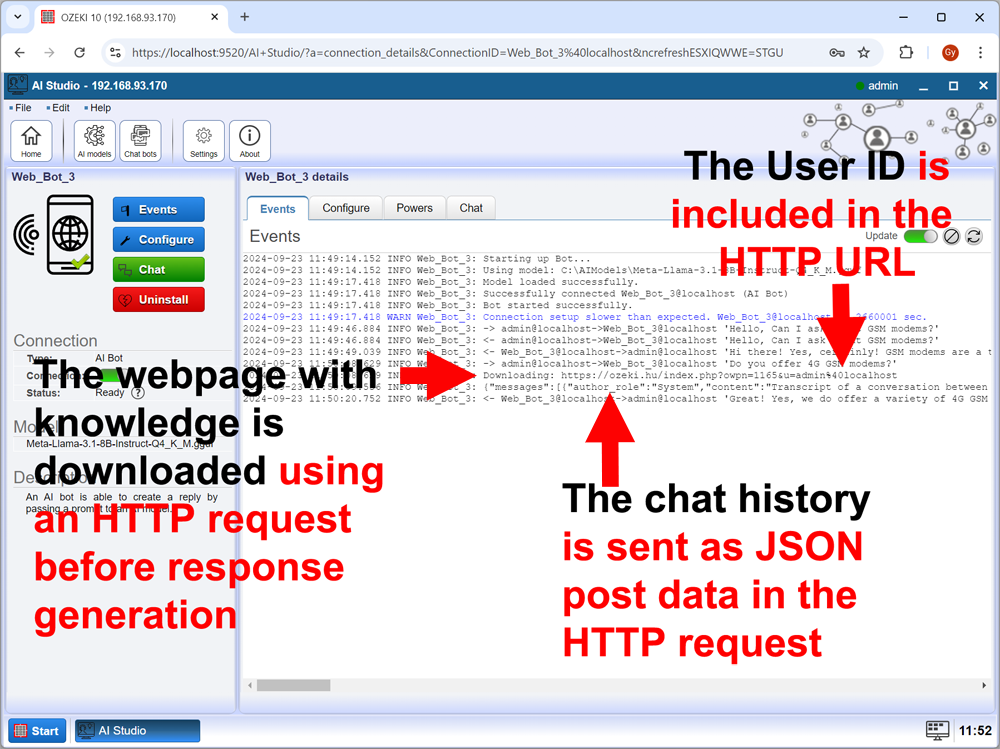Switch to the Powers tab
1000x749 pixels.
pyautogui.click(x=415, y=208)
